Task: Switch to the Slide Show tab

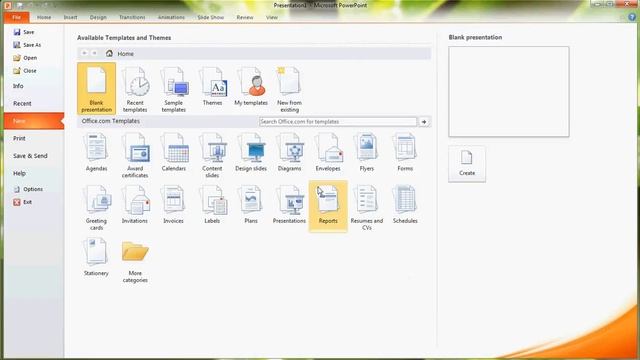Action: [x=211, y=17]
